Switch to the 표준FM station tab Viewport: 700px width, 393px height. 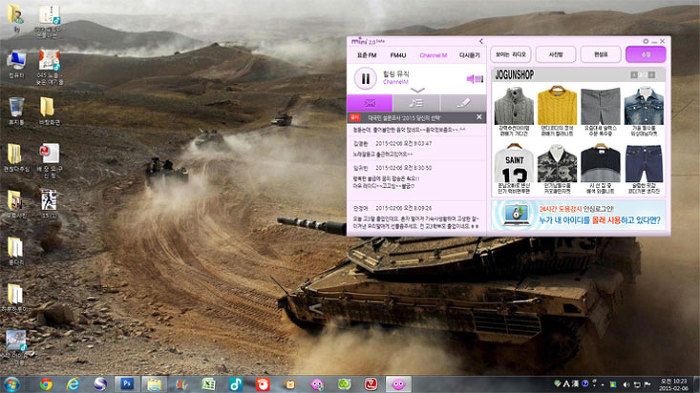(x=367, y=55)
